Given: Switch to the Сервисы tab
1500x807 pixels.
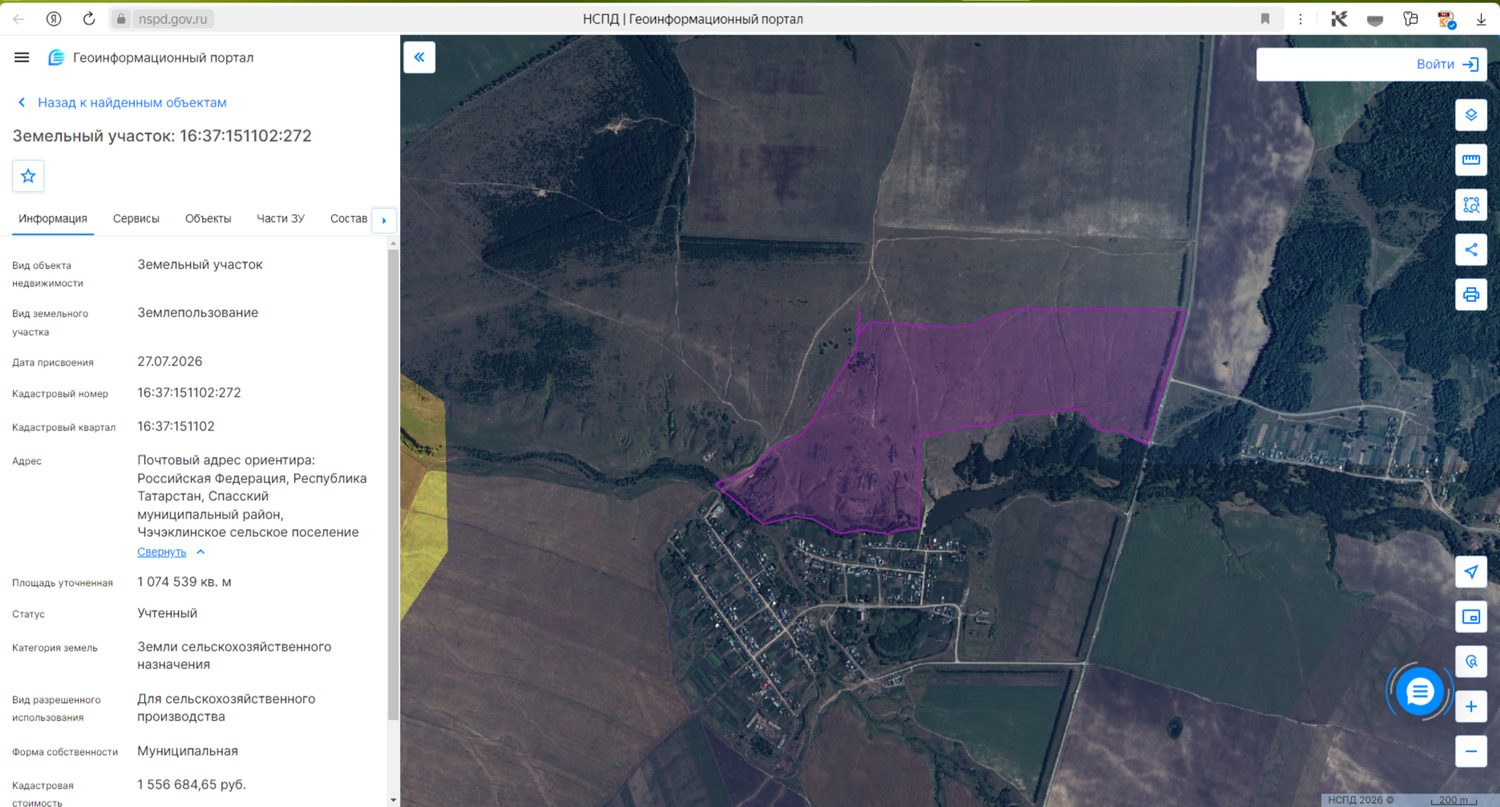Looking at the screenshot, I should [136, 218].
